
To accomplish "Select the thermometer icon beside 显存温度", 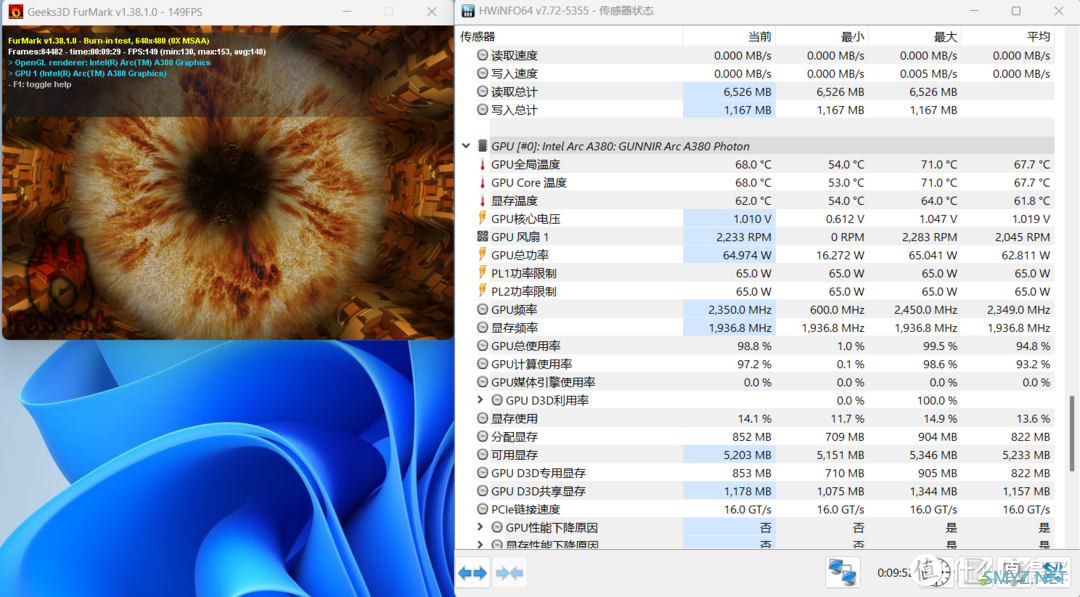I will 482,200.
